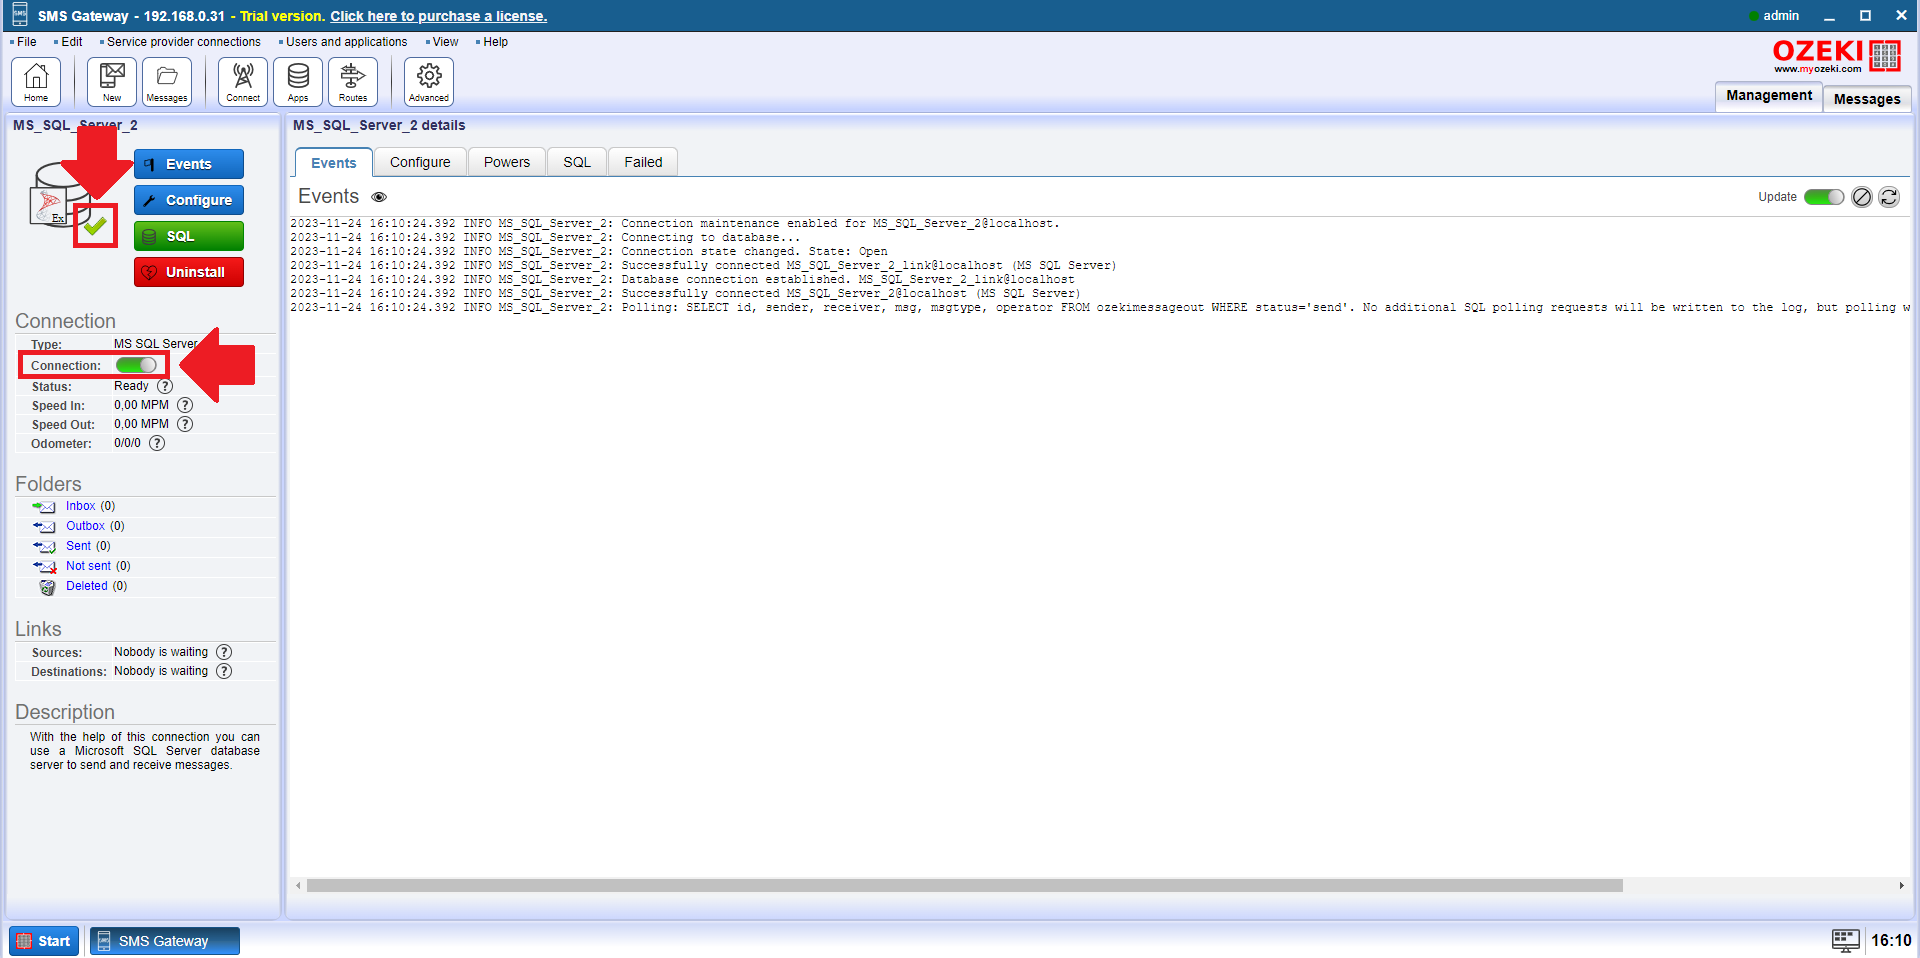Open the Users and applications menu
This screenshot has width=1920, height=958.
coord(346,42)
